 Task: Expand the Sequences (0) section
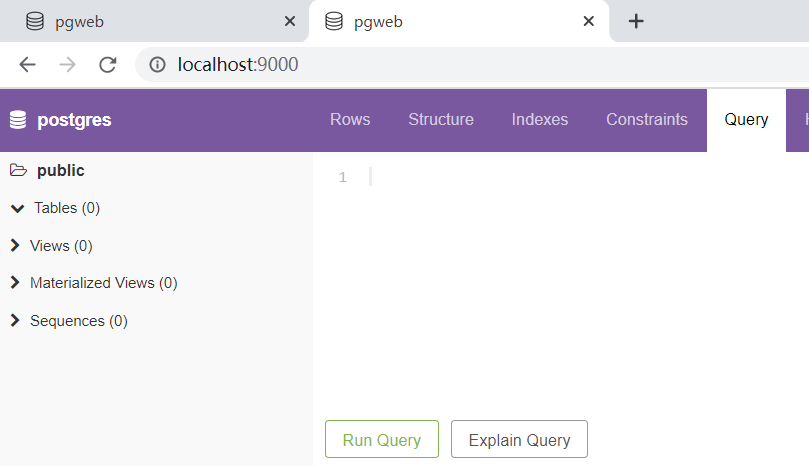point(15,321)
